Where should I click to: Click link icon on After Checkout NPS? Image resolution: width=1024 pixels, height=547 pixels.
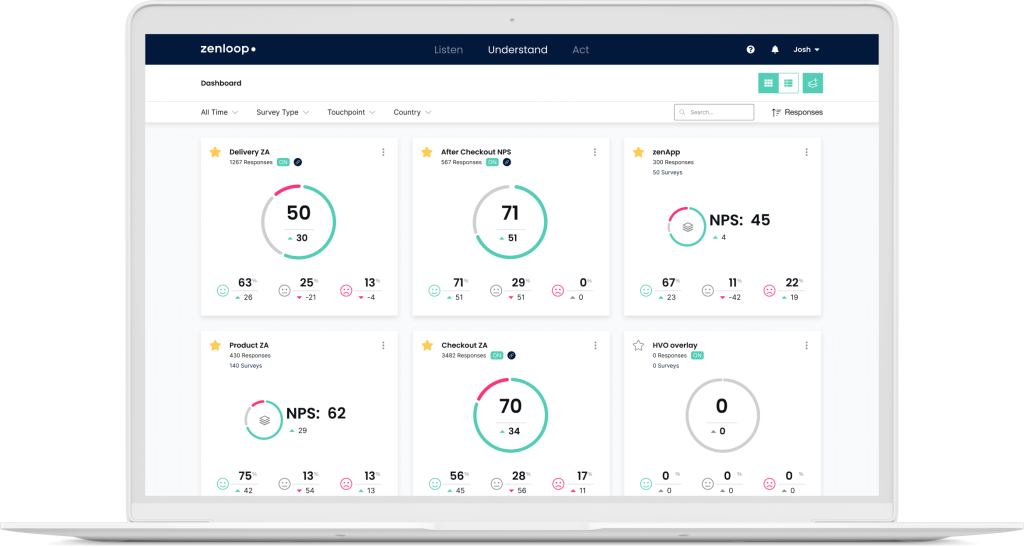[507, 161]
